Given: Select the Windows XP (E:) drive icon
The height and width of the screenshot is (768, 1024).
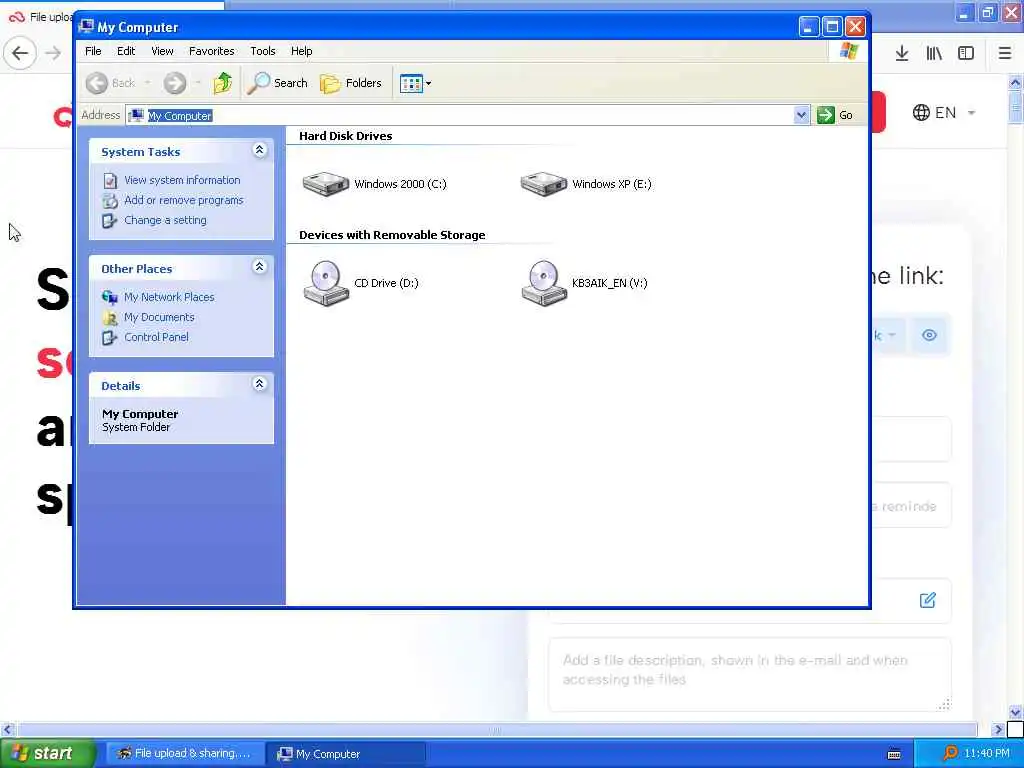Looking at the screenshot, I should coord(543,184).
